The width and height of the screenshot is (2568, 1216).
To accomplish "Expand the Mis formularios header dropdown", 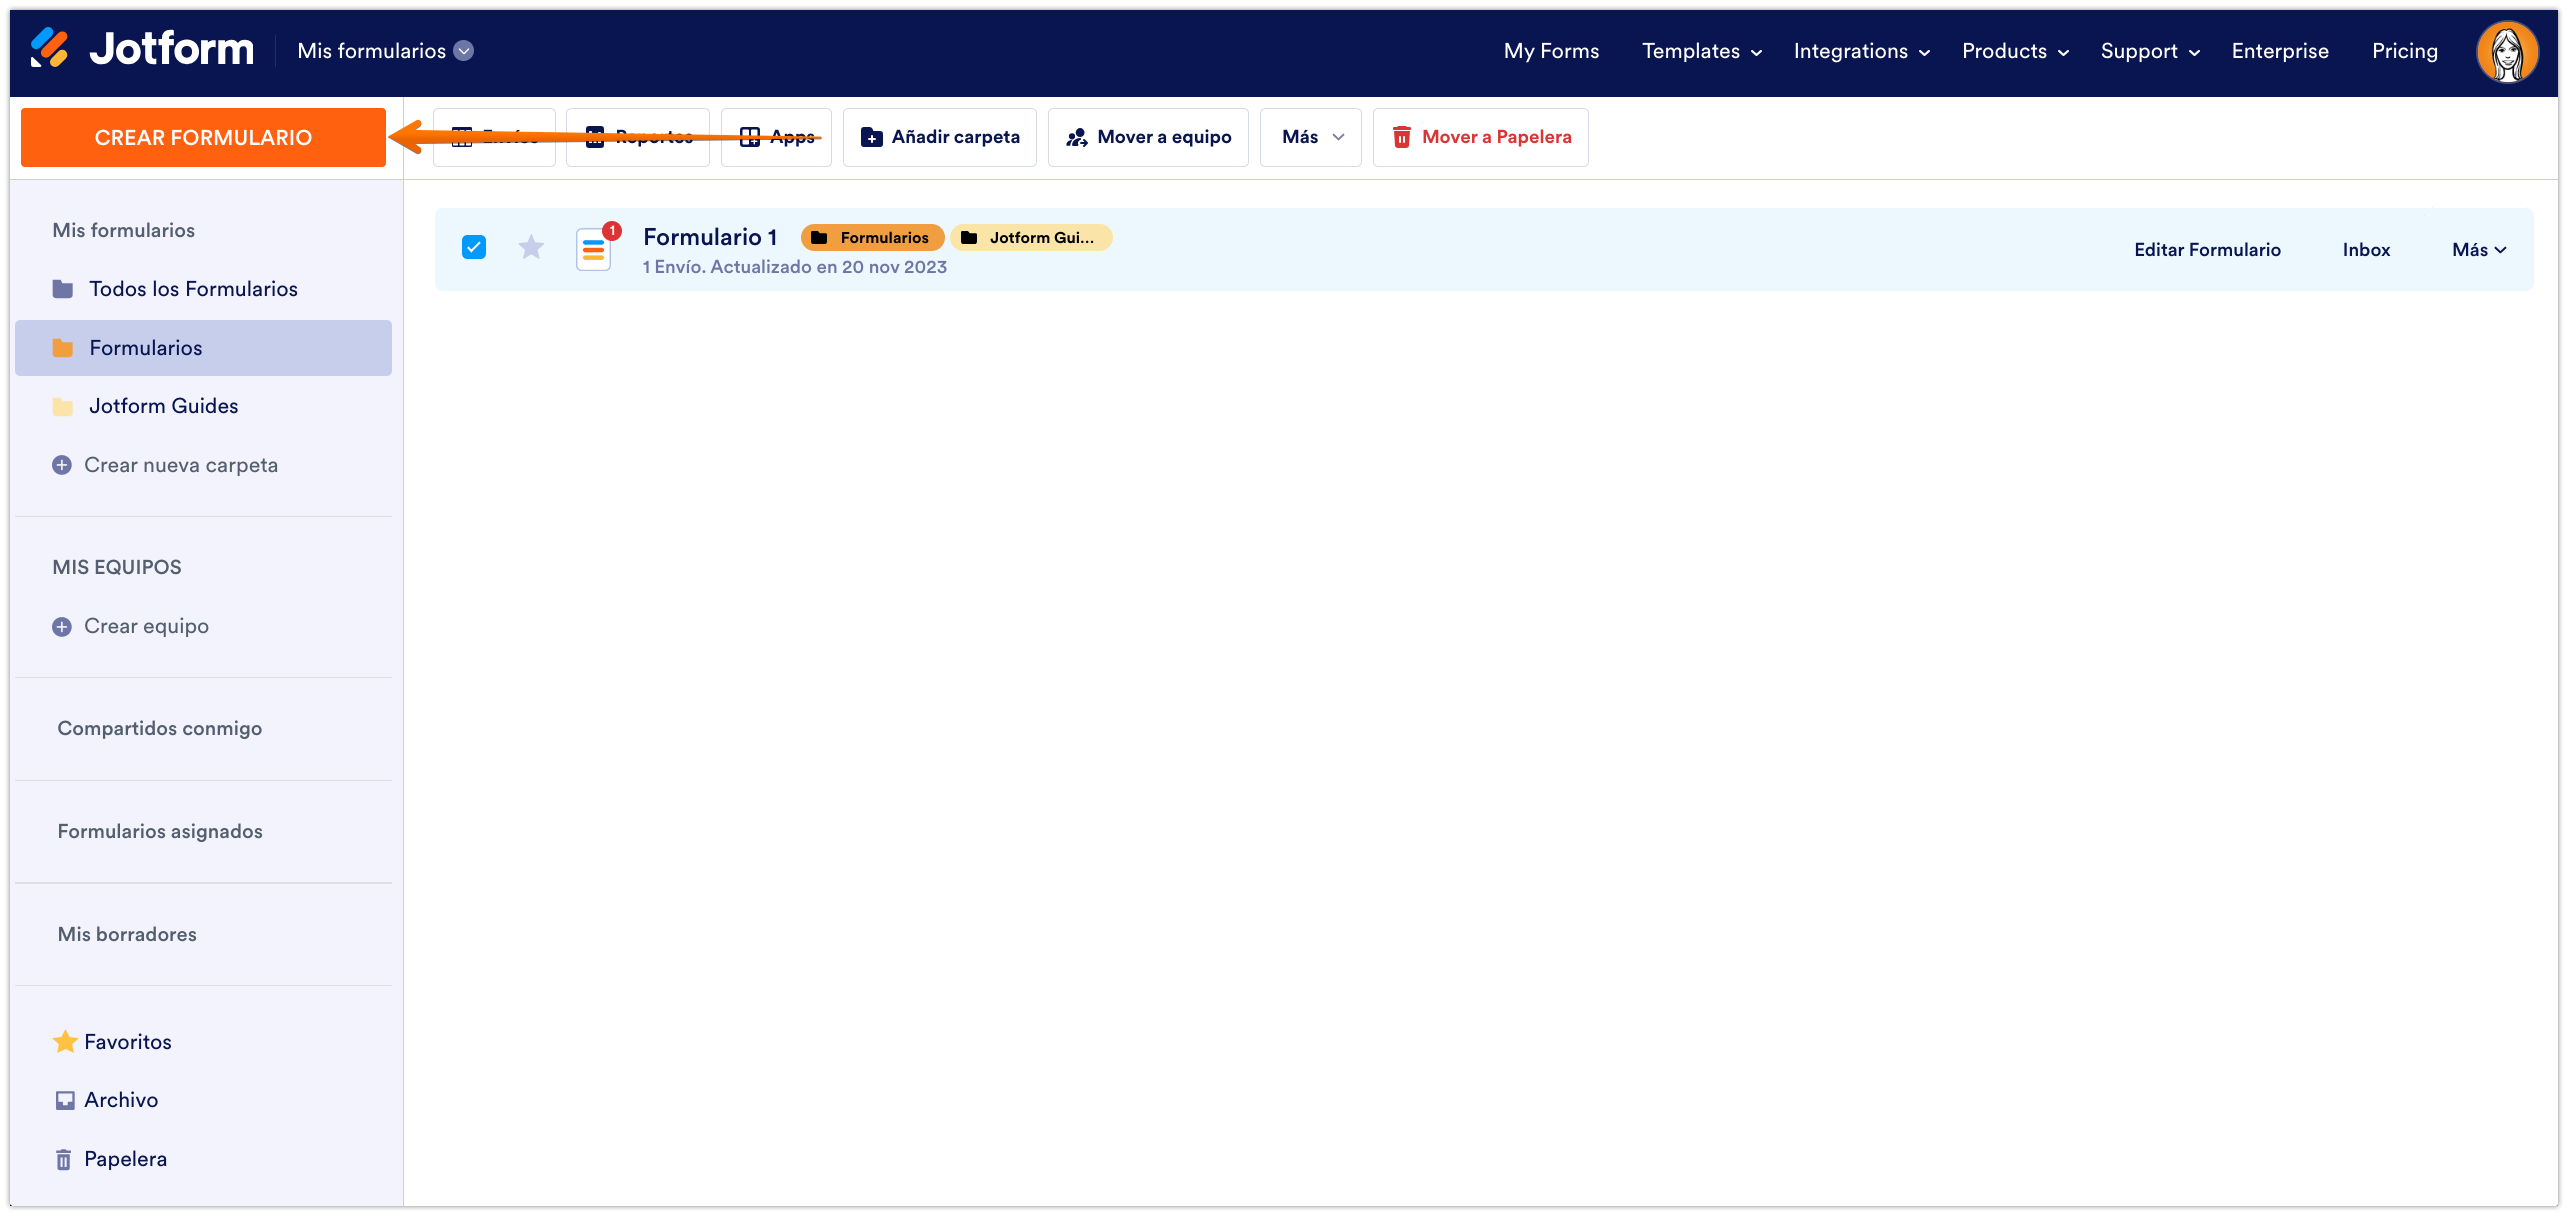I will pyautogui.click(x=464, y=51).
